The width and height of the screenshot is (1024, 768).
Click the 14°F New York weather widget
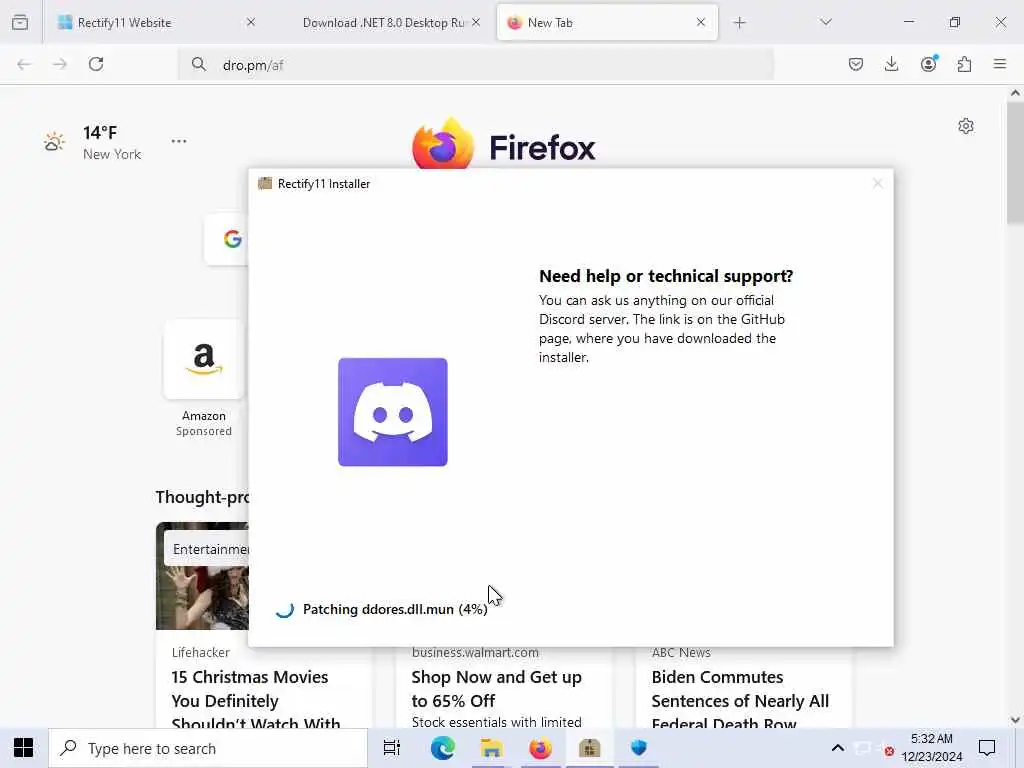[92, 142]
